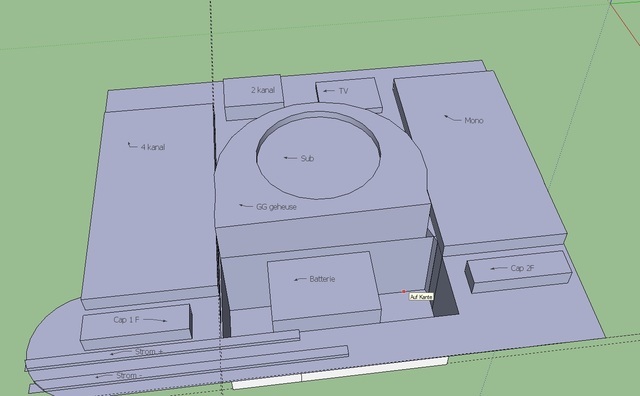Screen dimensions: 640x396
Task: Click the 'TV' label on model
Action: (x=344, y=91)
